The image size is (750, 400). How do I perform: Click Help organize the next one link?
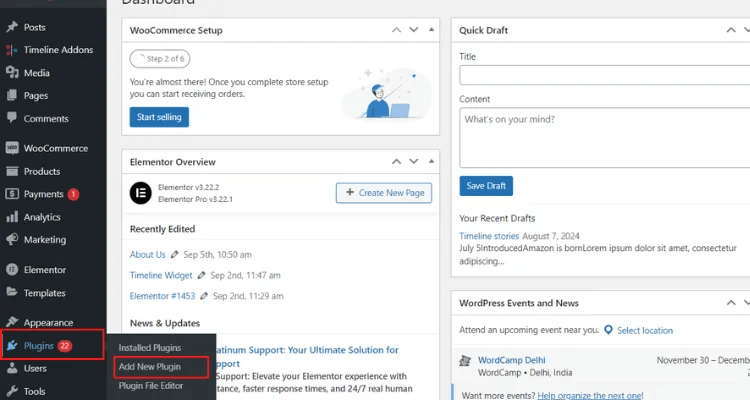point(590,396)
